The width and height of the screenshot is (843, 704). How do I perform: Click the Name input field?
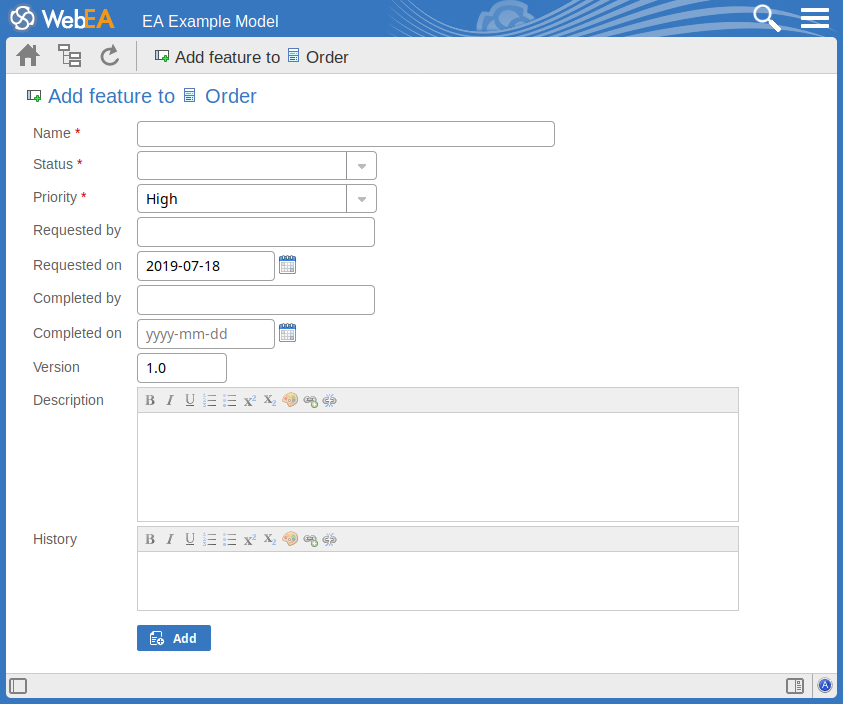(x=345, y=134)
